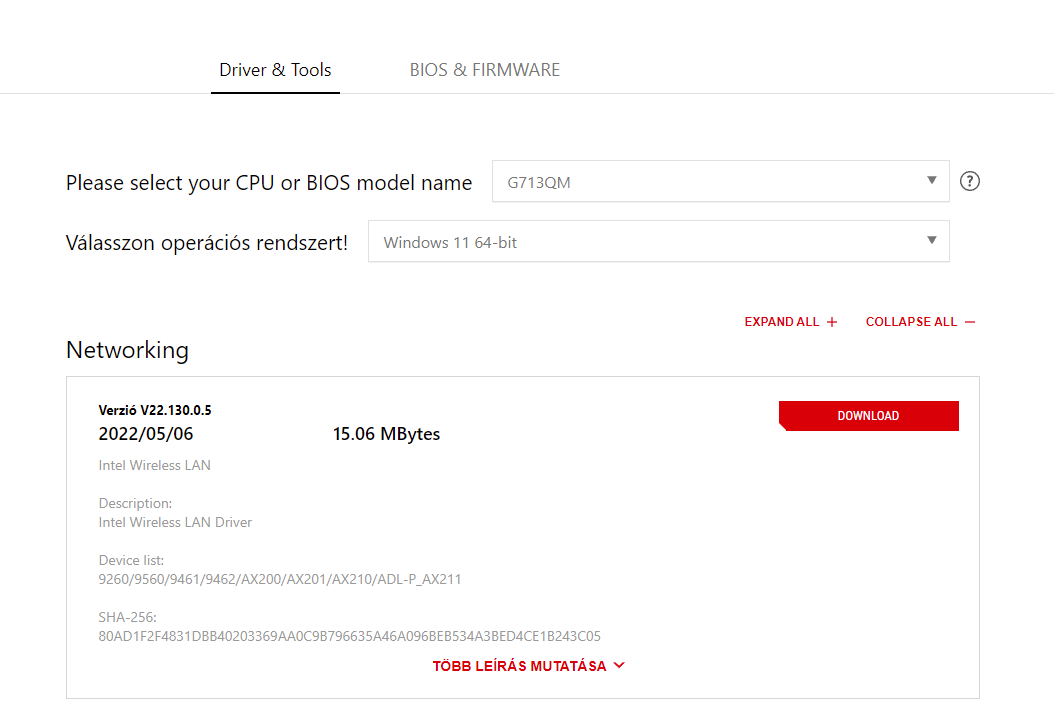Screen dimensions: 1054x728
Task: Click Intel Wireless LAN Driver description text
Action: 175,522
